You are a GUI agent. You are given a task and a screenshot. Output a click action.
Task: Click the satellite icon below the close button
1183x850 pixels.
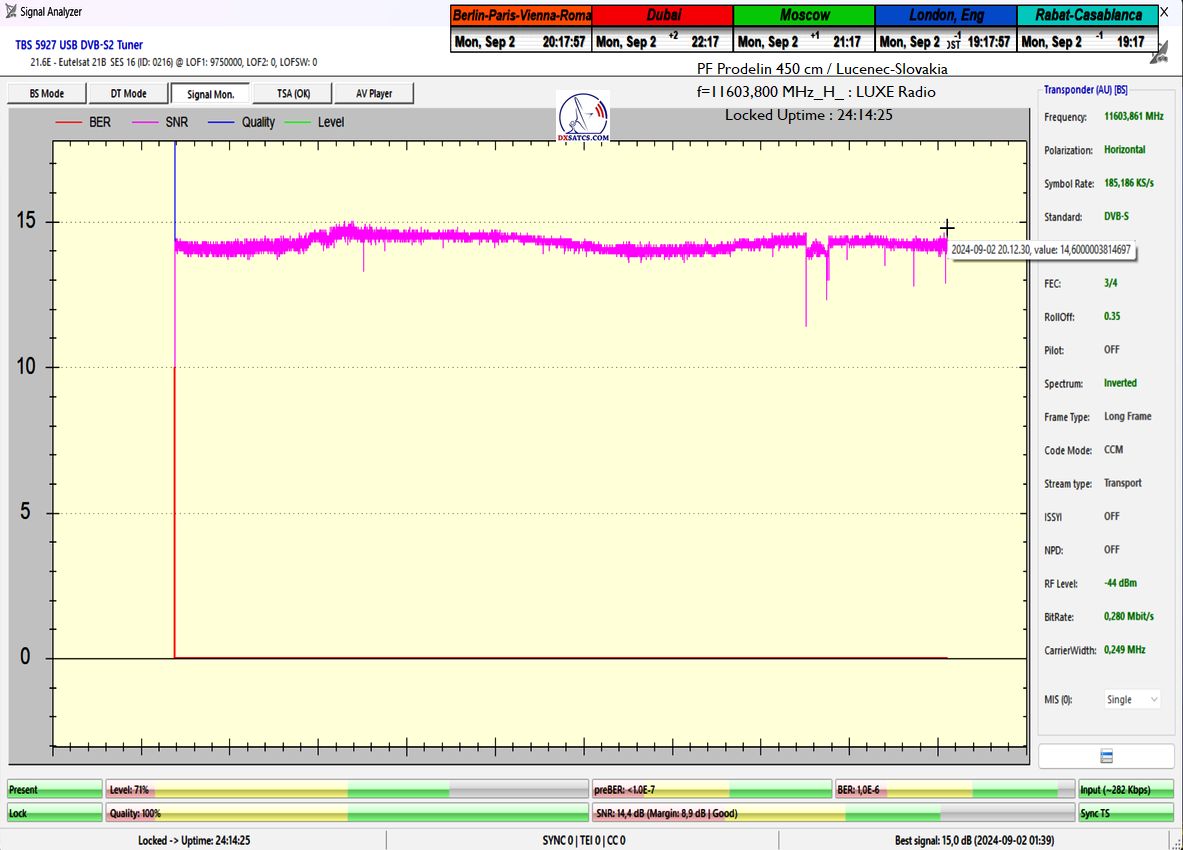click(1159, 54)
